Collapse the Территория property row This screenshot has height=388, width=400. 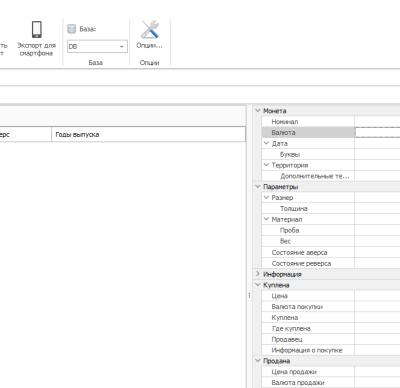pos(266,165)
